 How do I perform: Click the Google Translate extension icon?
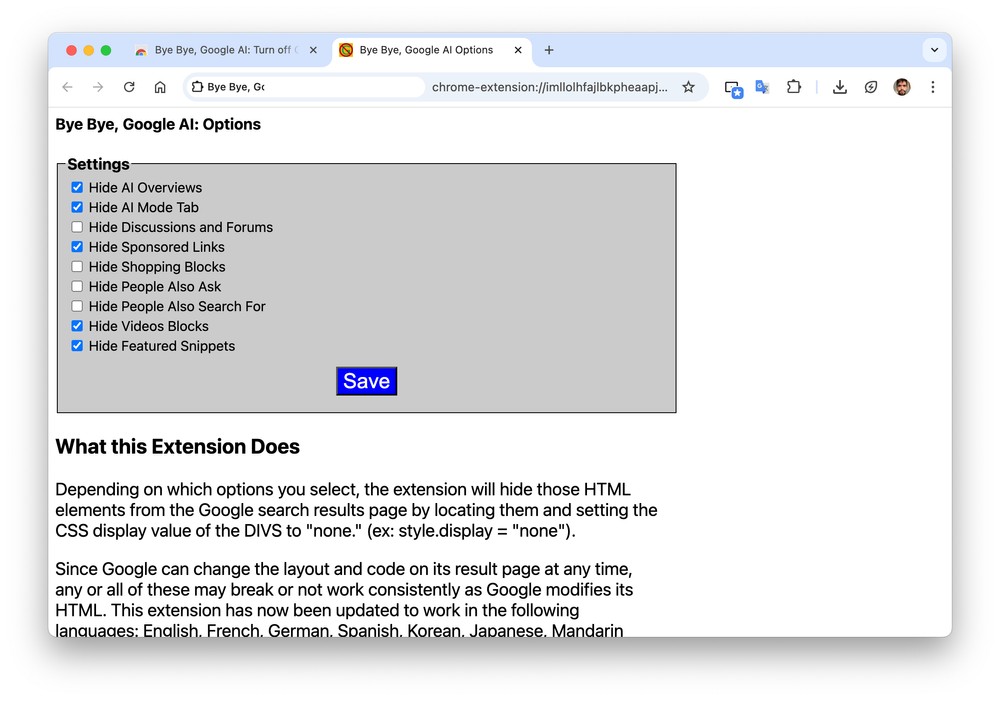762,87
